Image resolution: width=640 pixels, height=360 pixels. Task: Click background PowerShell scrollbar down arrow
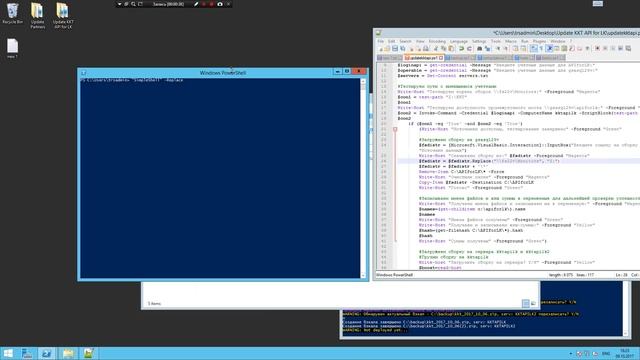pyautogui.click(x=625, y=333)
